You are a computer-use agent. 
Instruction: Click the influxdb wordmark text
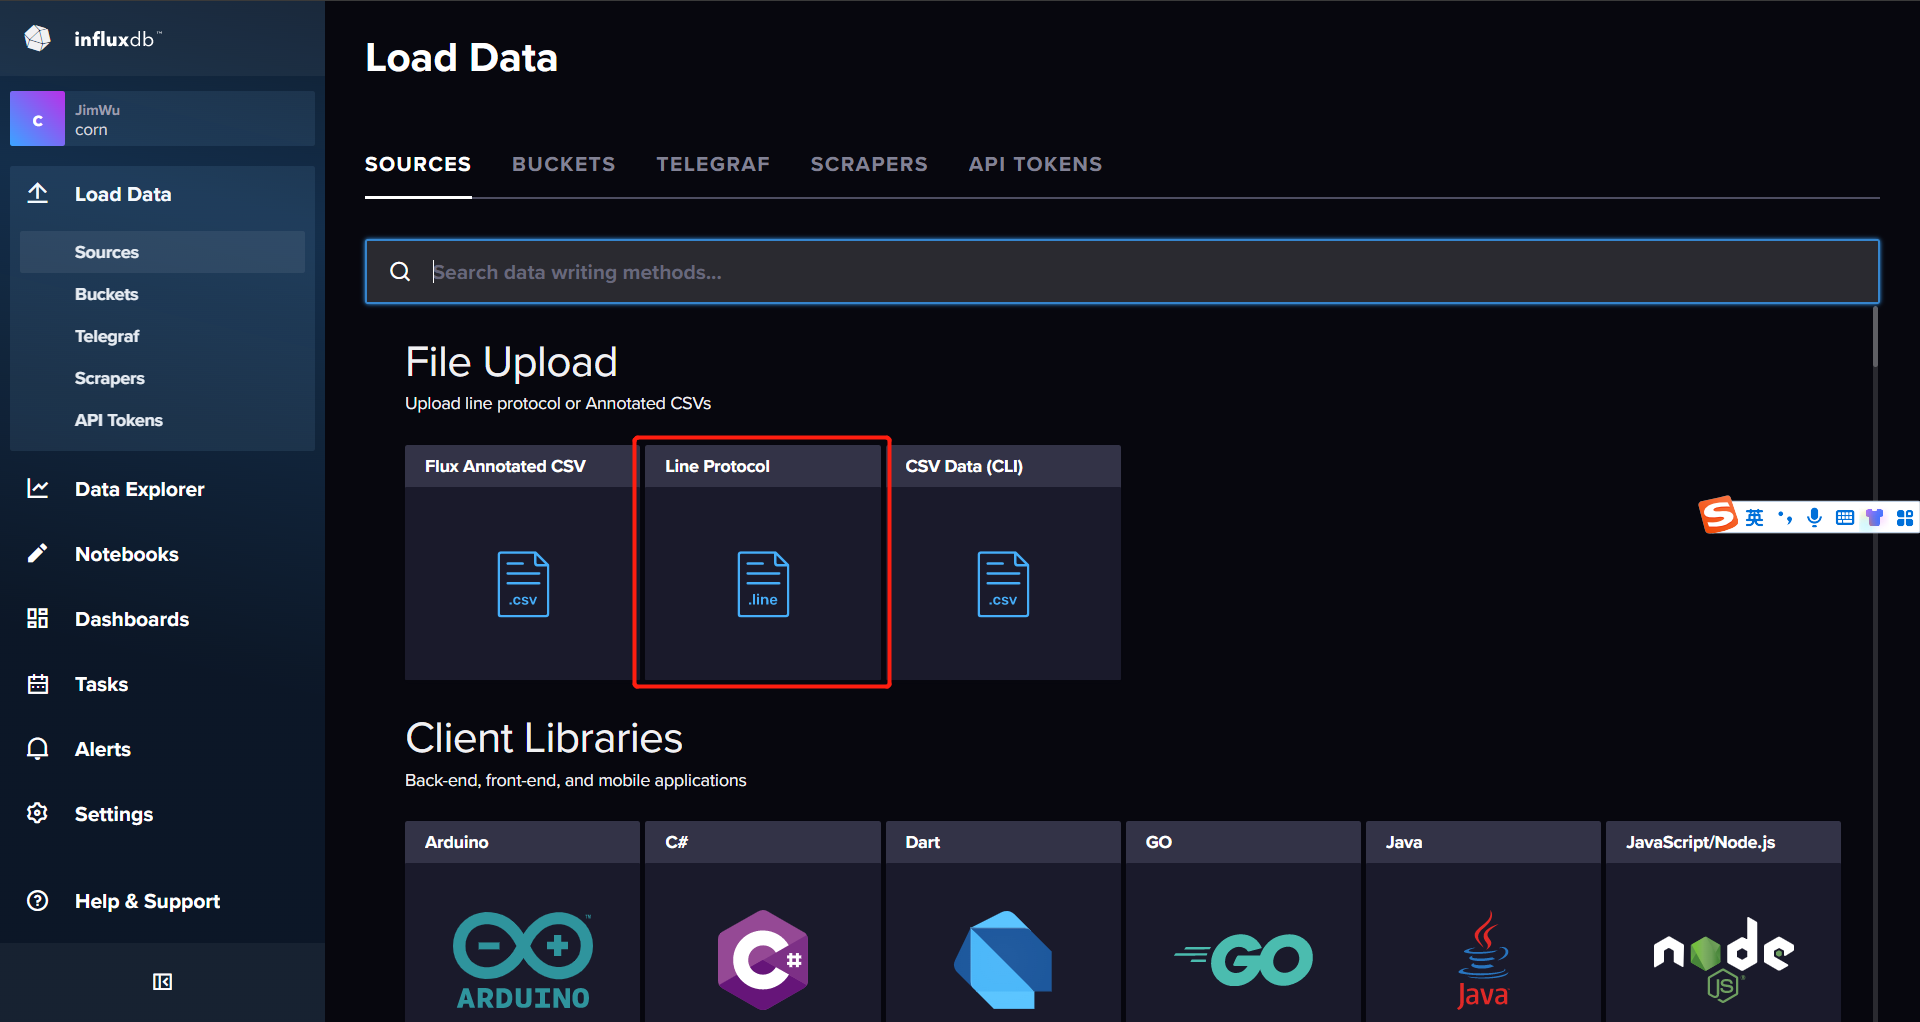pos(116,39)
